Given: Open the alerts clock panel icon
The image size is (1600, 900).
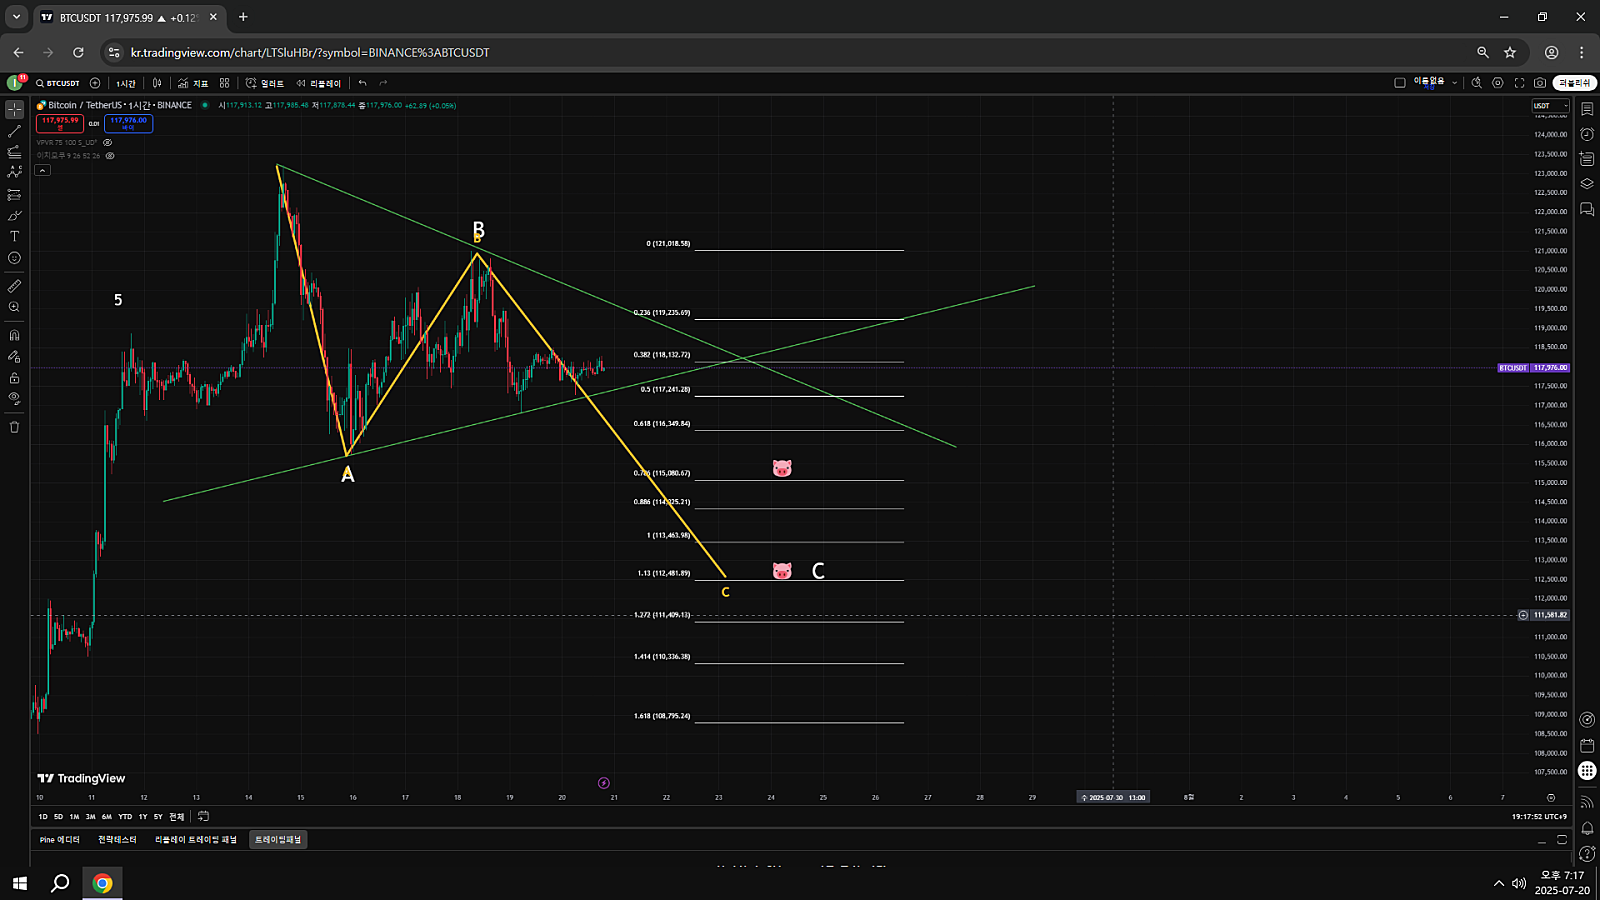Looking at the screenshot, I should pyautogui.click(x=1587, y=134).
